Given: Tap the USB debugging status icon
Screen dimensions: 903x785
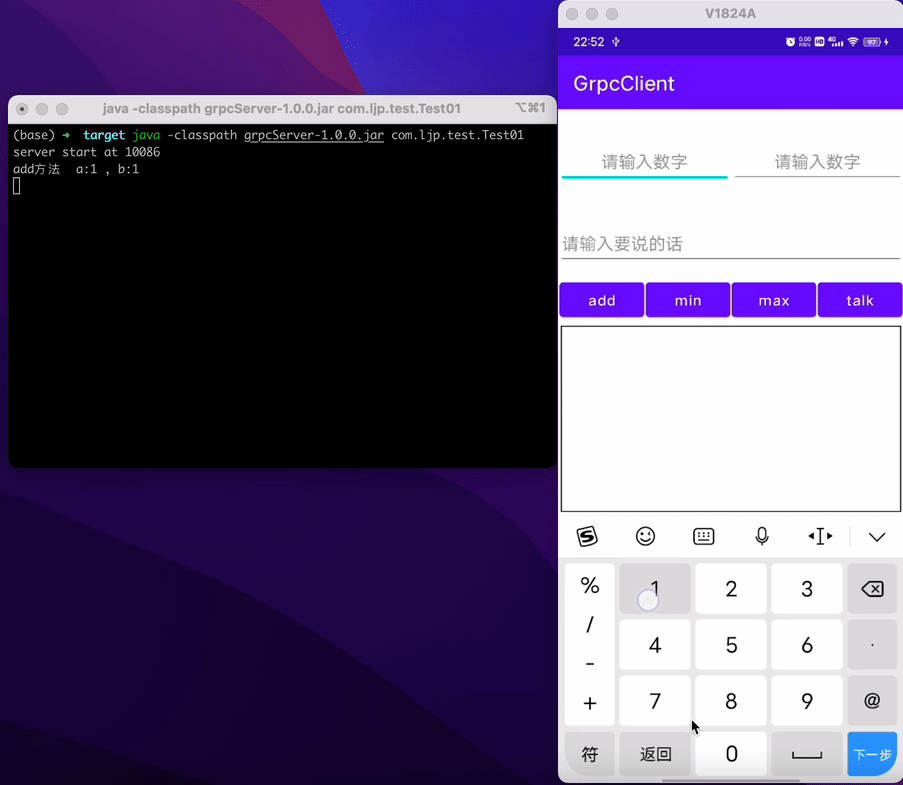Looking at the screenshot, I should (616, 41).
